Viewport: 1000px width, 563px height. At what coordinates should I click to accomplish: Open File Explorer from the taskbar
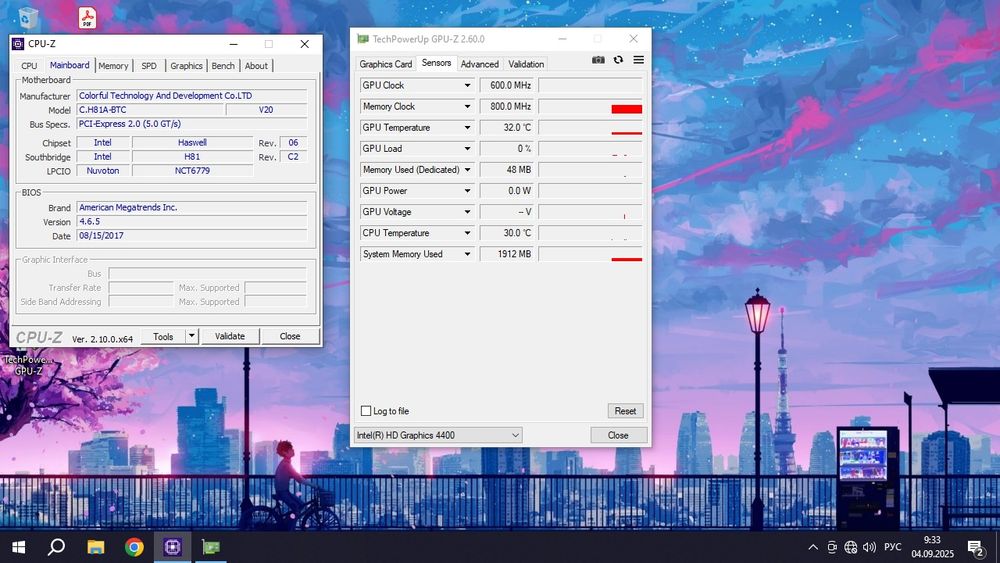coord(96,547)
